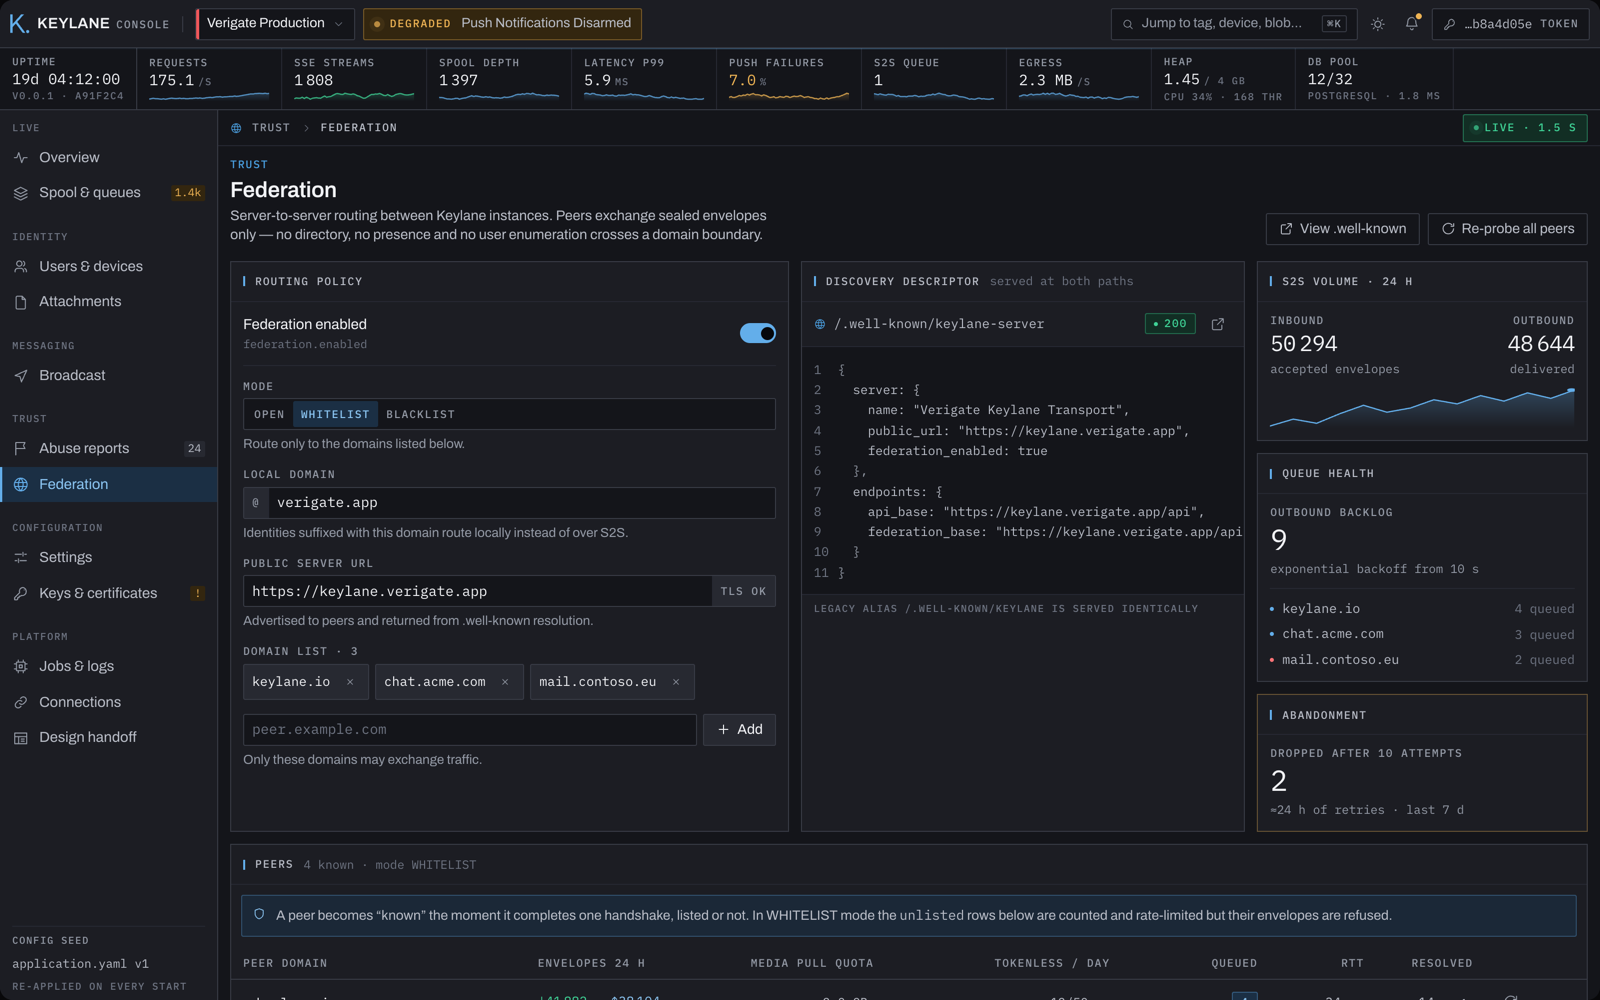The height and width of the screenshot is (1000, 1600).
Task: Click the Heap 1.45 metric tile
Action: click(x=1223, y=80)
